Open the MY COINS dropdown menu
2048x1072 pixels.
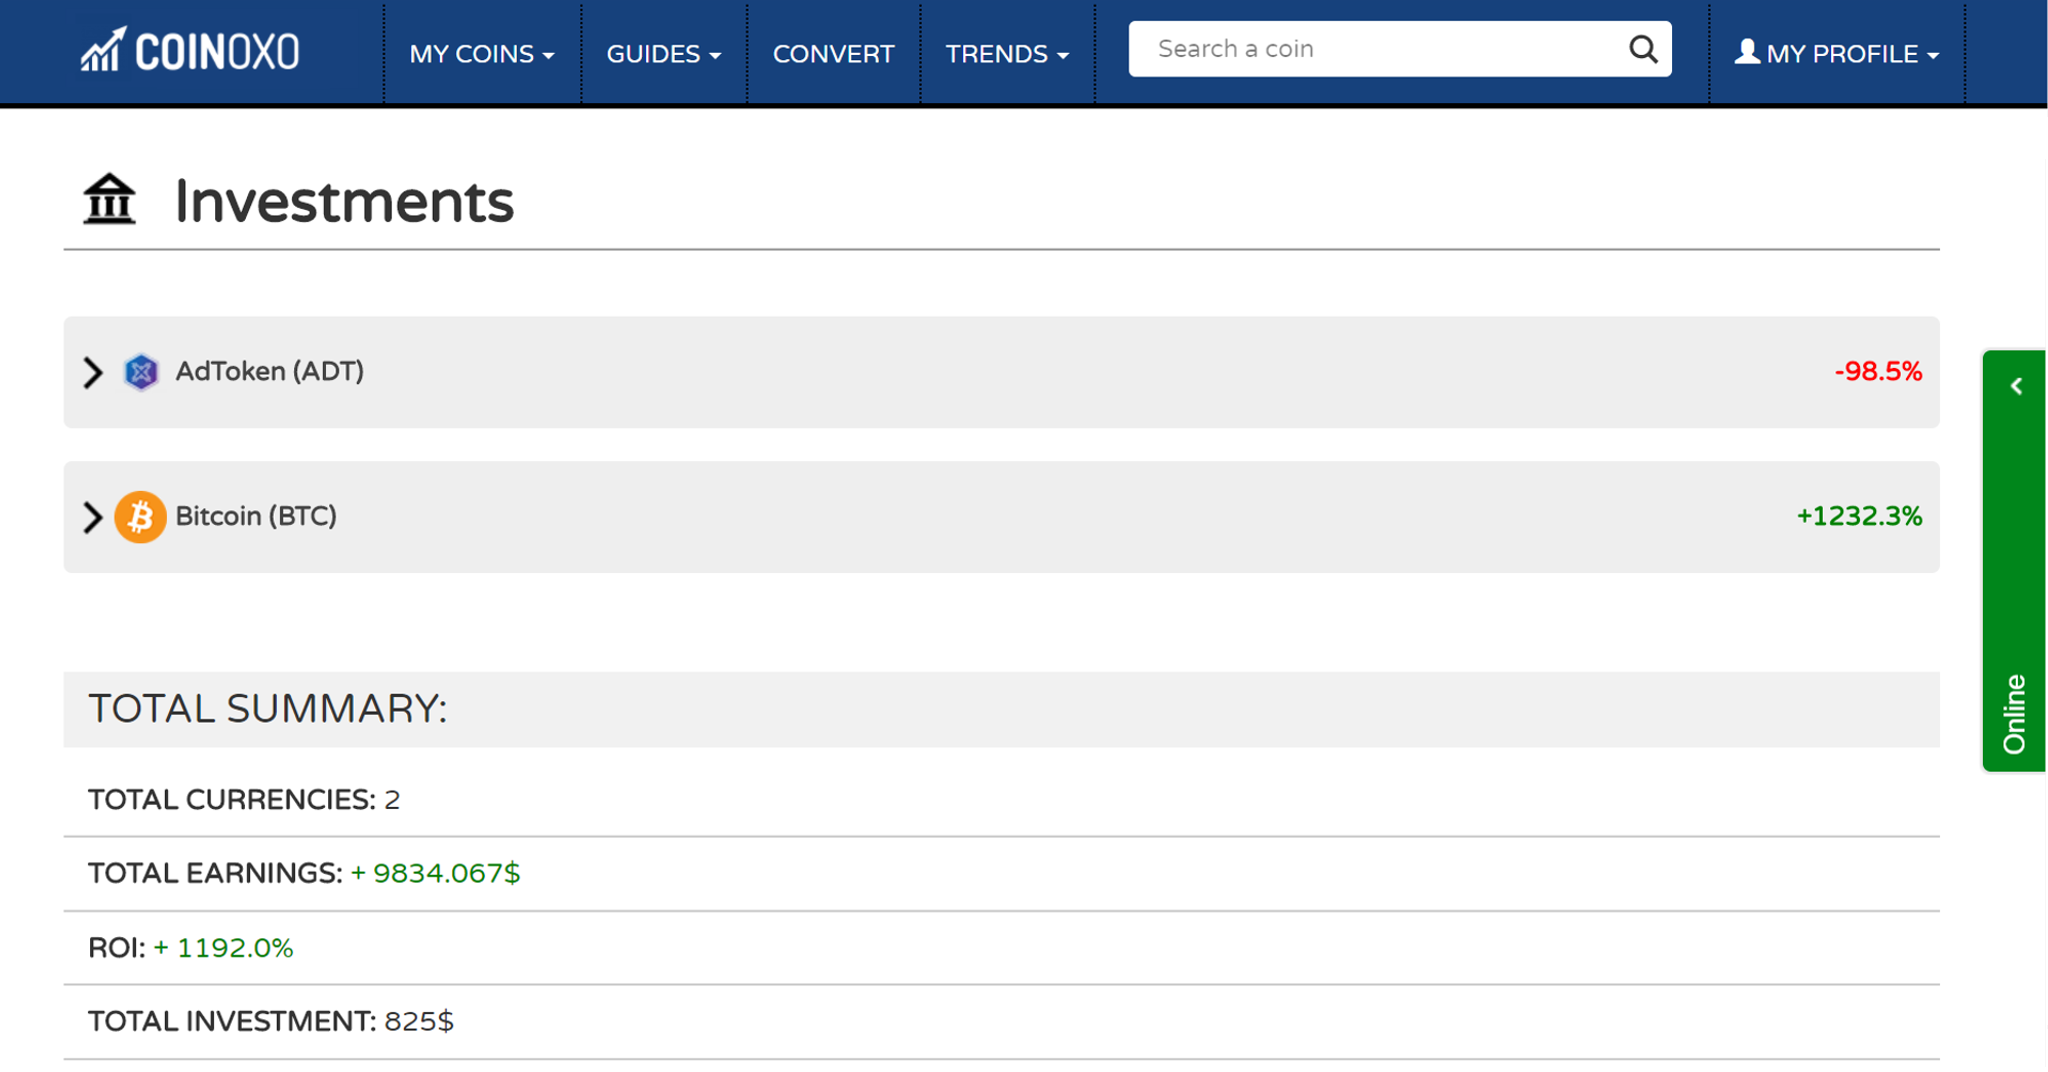pos(482,54)
